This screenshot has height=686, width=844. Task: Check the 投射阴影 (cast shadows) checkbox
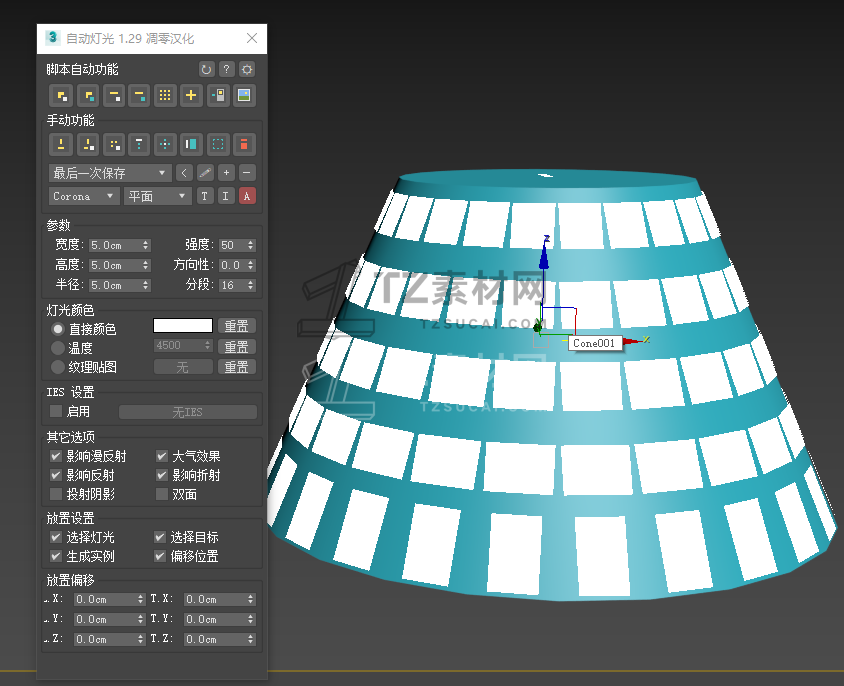coord(57,494)
